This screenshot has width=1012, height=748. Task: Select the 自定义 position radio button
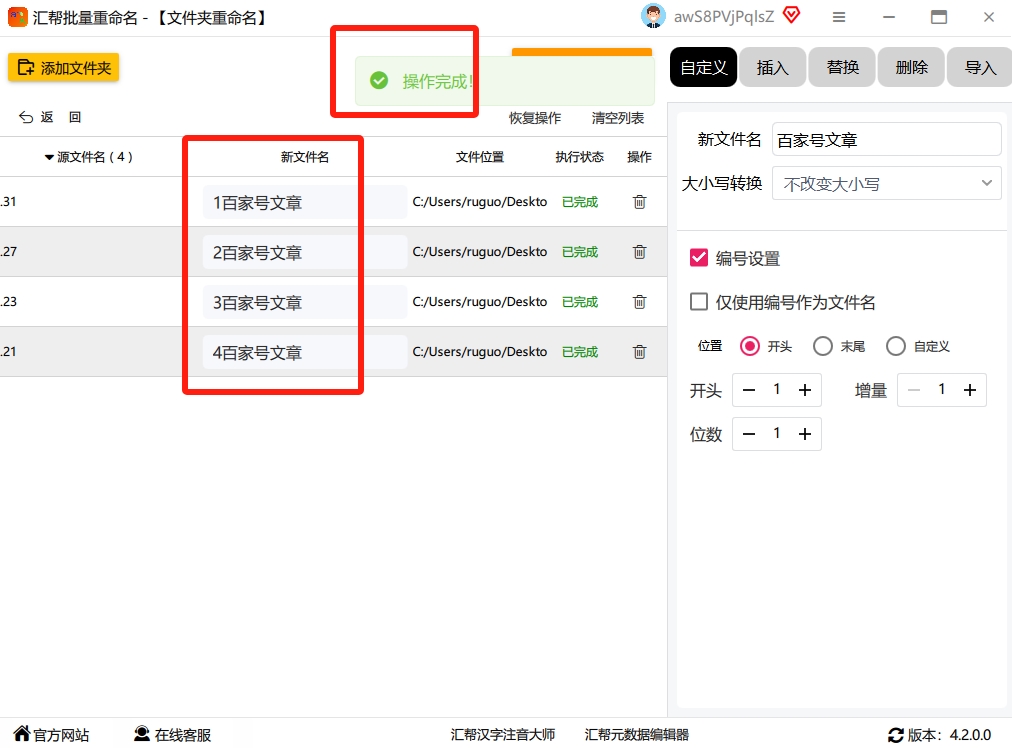[895, 347]
